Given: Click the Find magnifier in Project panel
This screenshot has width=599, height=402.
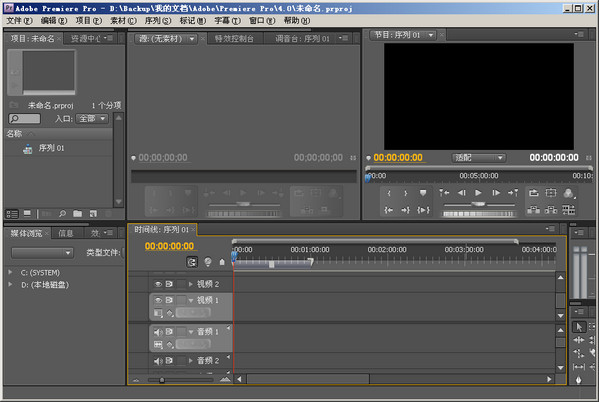Looking at the screenshot, I should click(62, 214).
